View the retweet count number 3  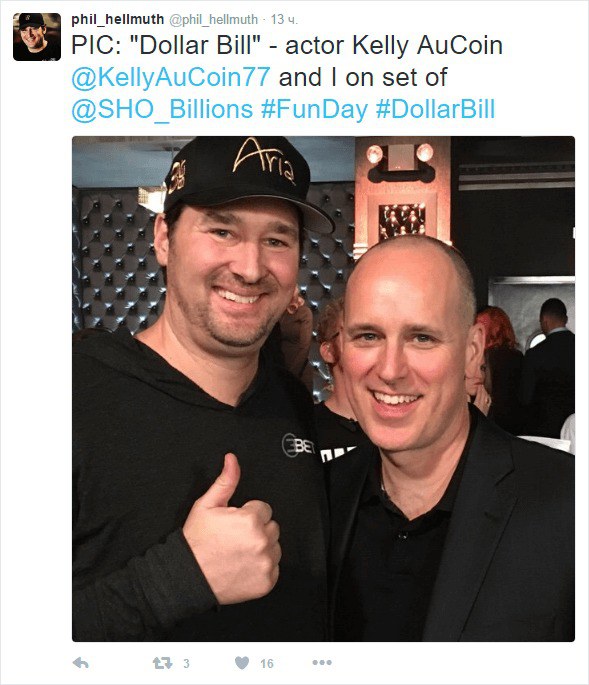point(186,664)
